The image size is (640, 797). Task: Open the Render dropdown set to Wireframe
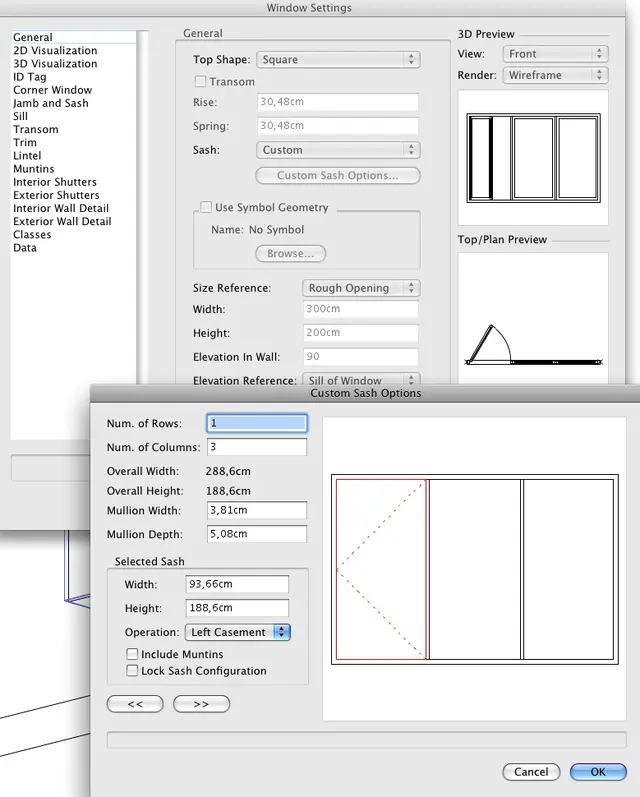click(x=558, y=75)
